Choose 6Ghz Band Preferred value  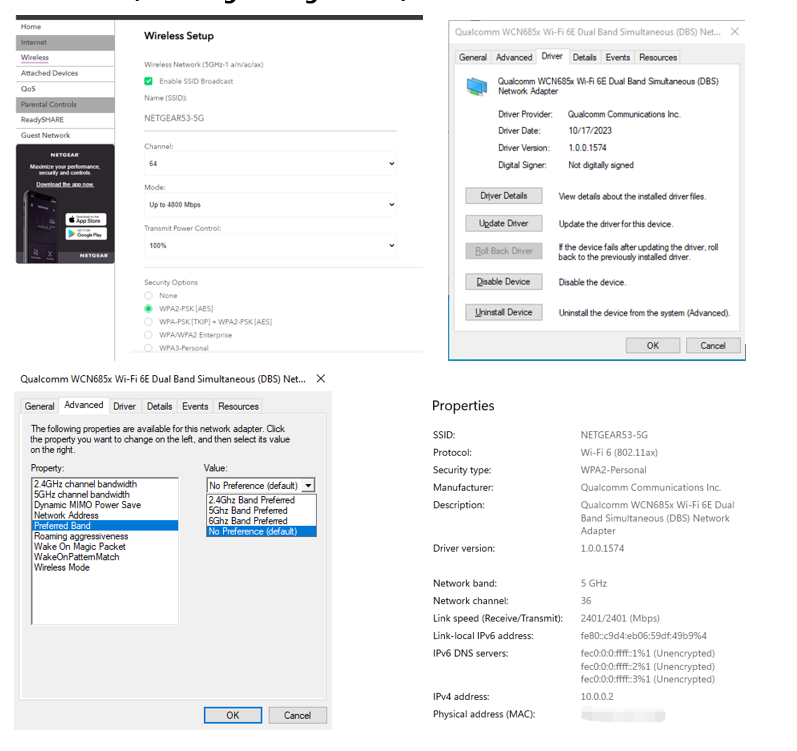261,521
